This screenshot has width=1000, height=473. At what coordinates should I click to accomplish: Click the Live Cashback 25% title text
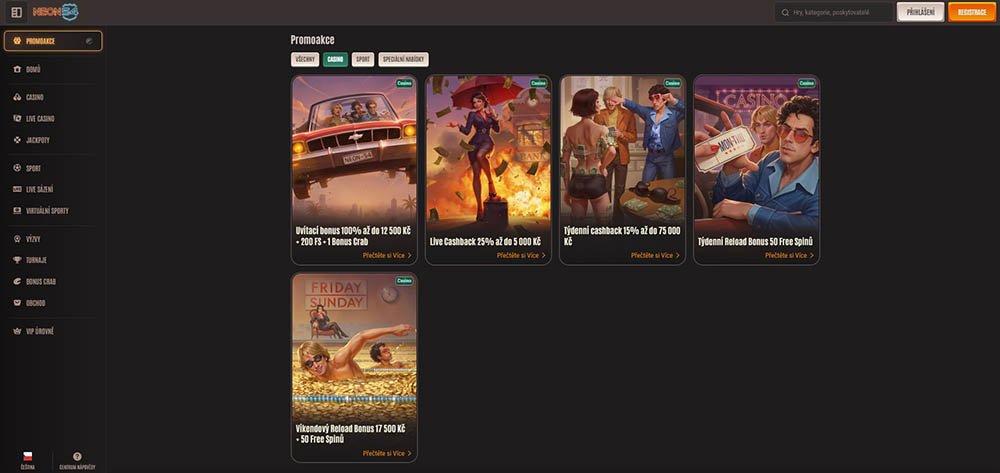point(485,242)
